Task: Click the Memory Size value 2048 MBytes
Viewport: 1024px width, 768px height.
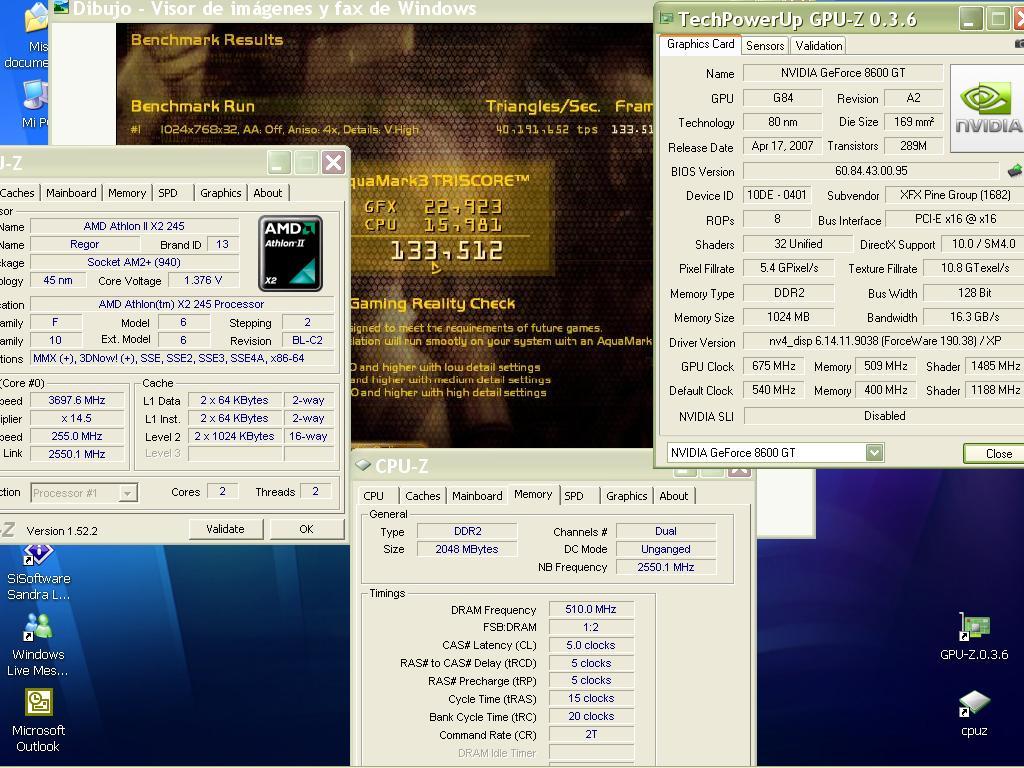Action: click(466, 549)
